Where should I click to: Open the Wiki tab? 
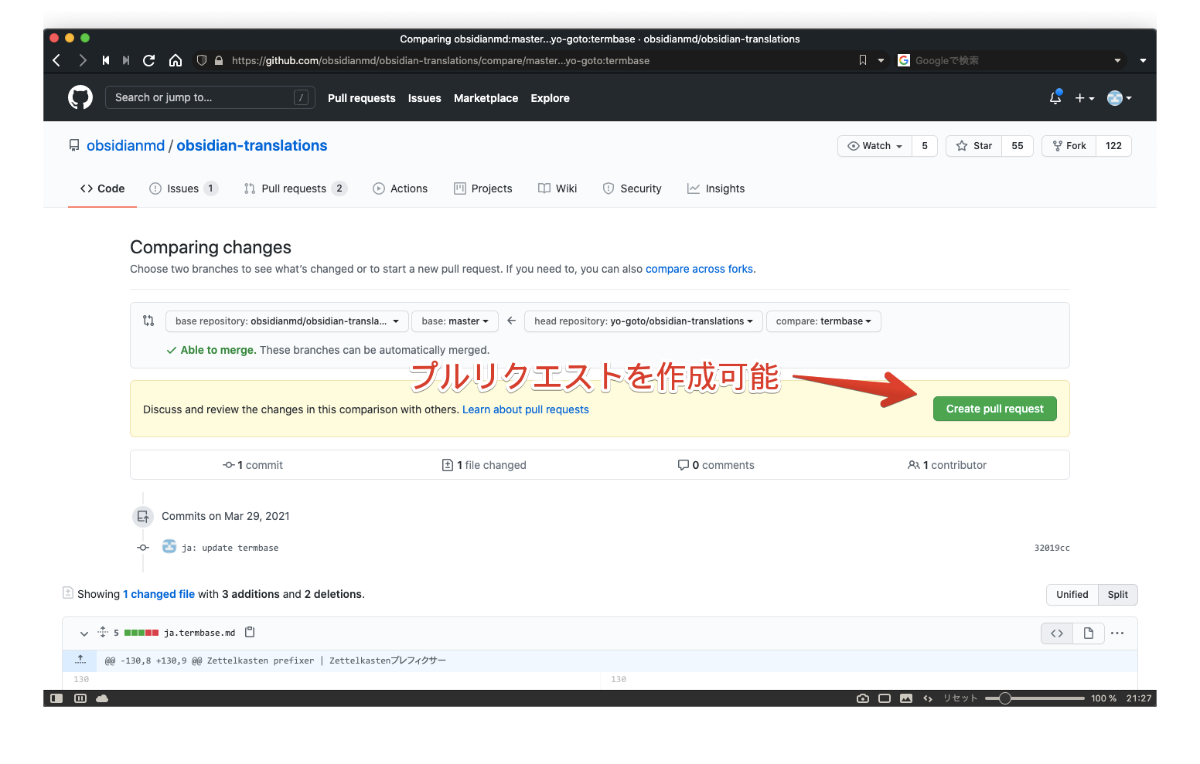(557, 188)
